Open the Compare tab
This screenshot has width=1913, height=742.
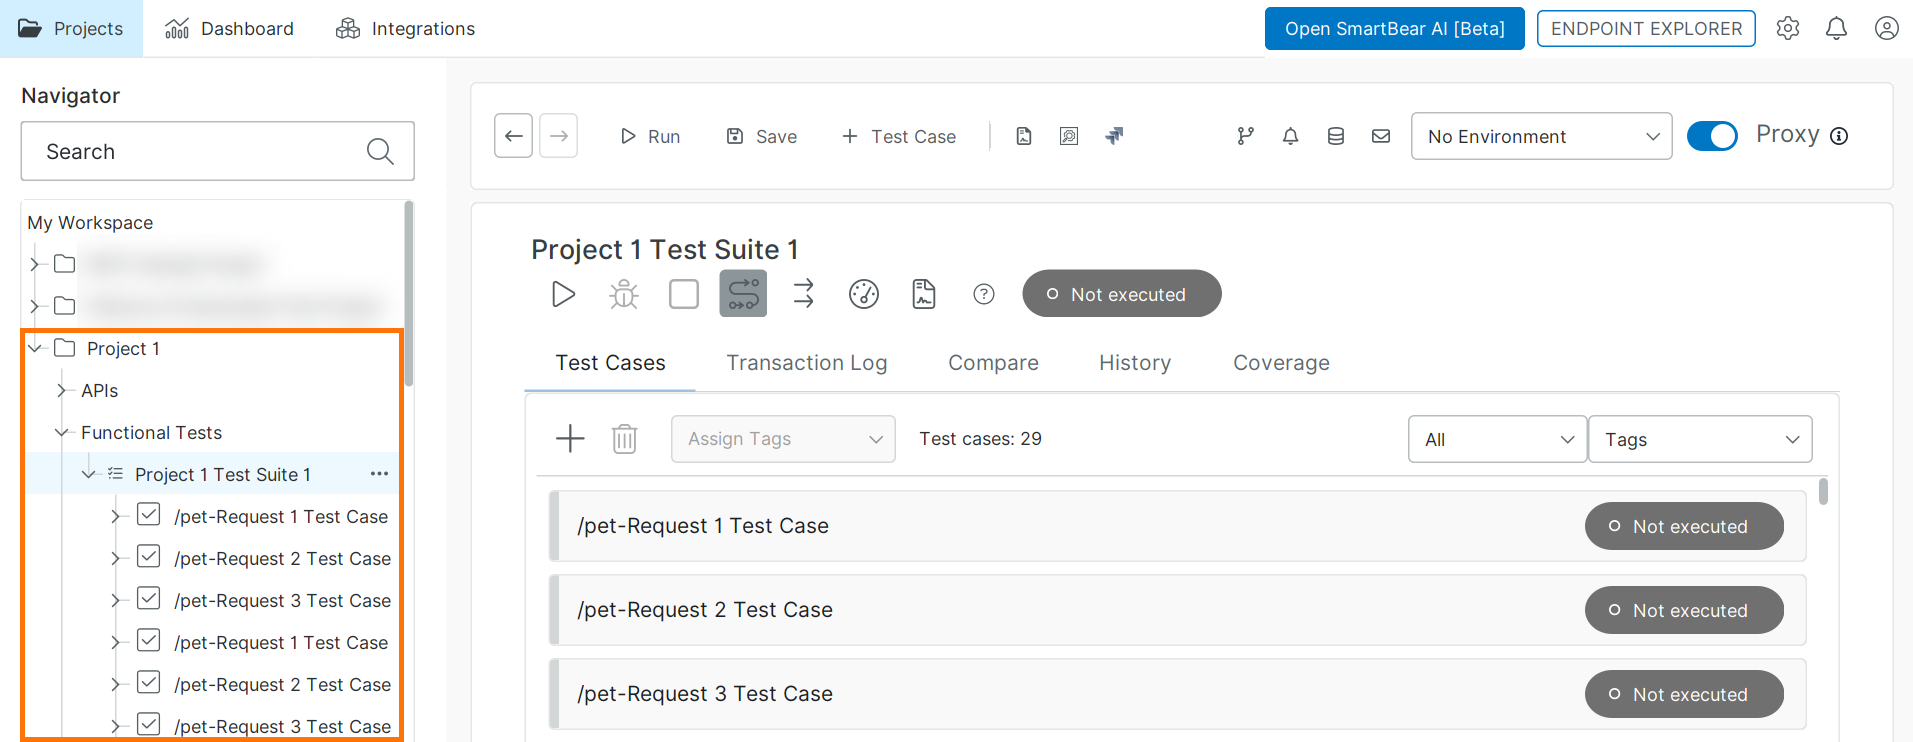[x=993, y=363]
